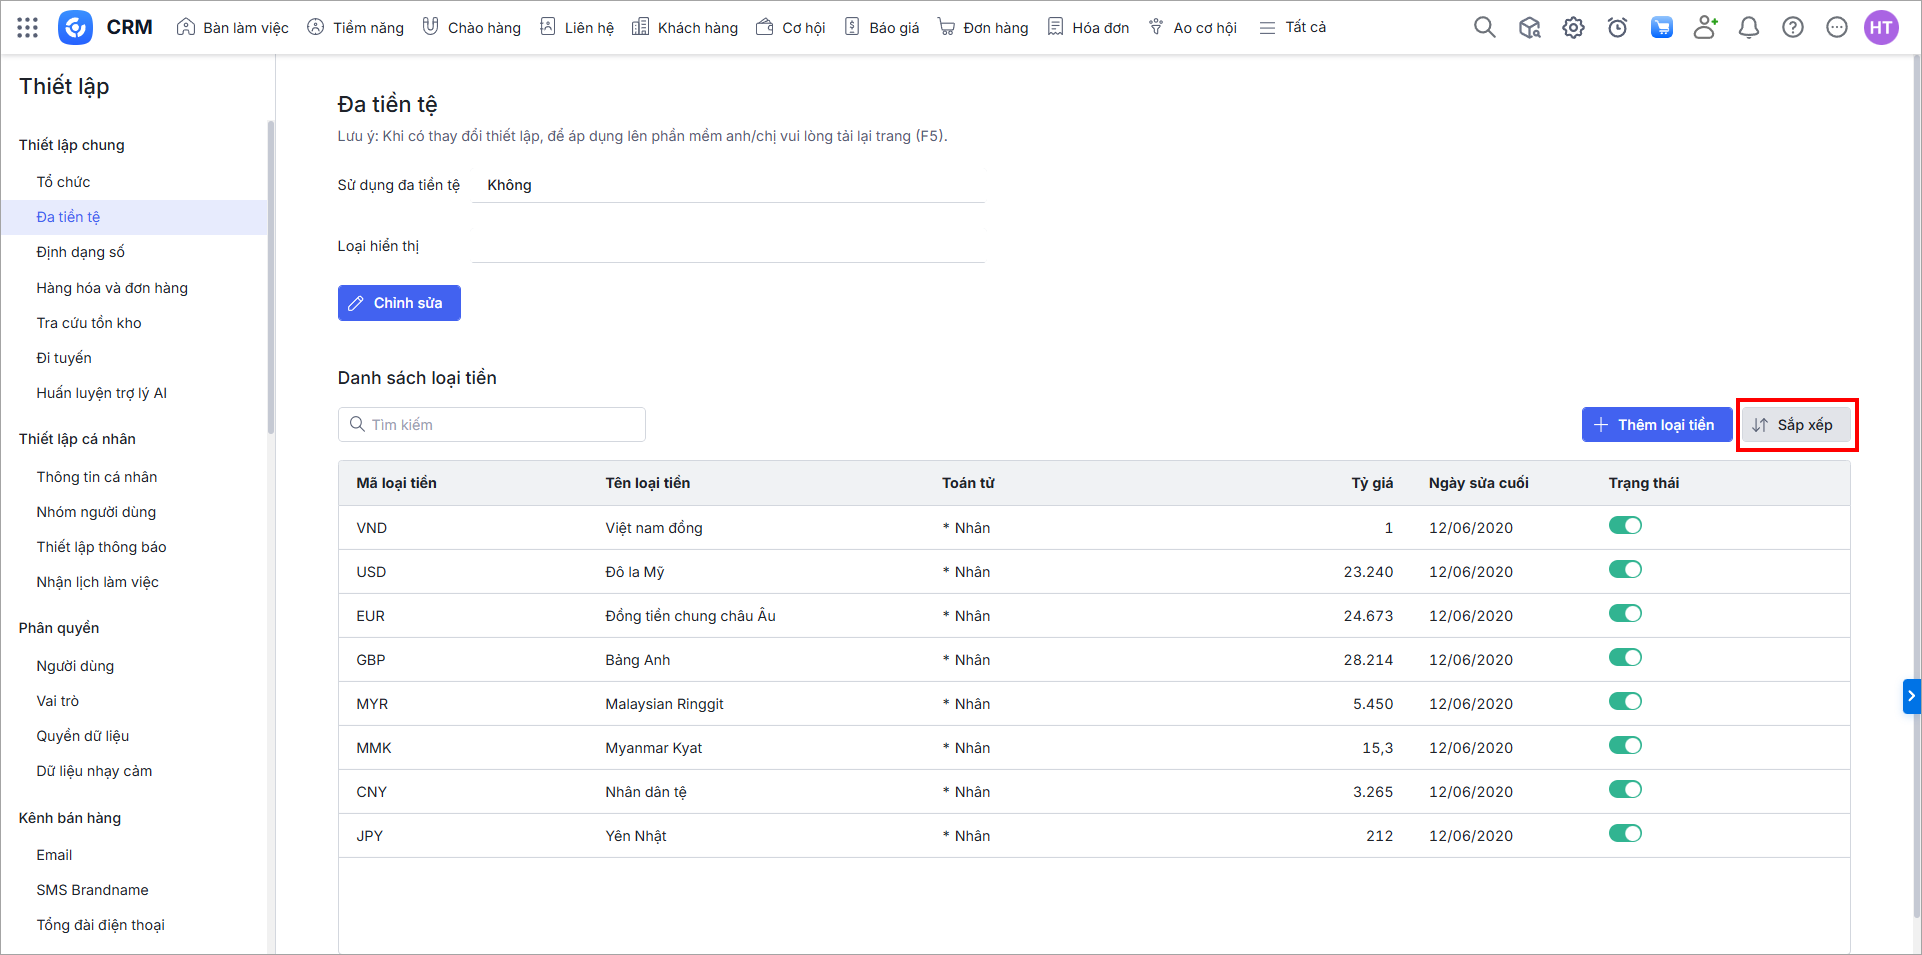The height and width of the screenshot is (955, 1922).
Task: Open the more options ellipsis icon
Action: click(1837, 28)
